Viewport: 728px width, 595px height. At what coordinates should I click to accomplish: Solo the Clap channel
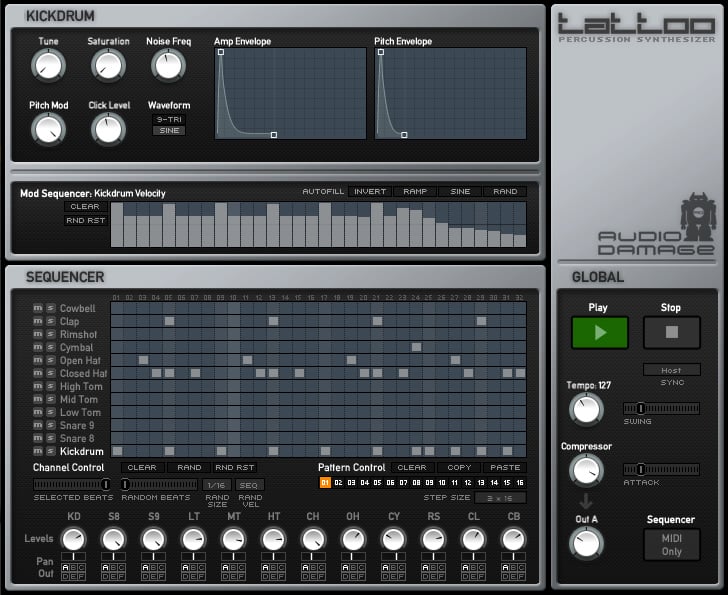(x=49, y=322)
